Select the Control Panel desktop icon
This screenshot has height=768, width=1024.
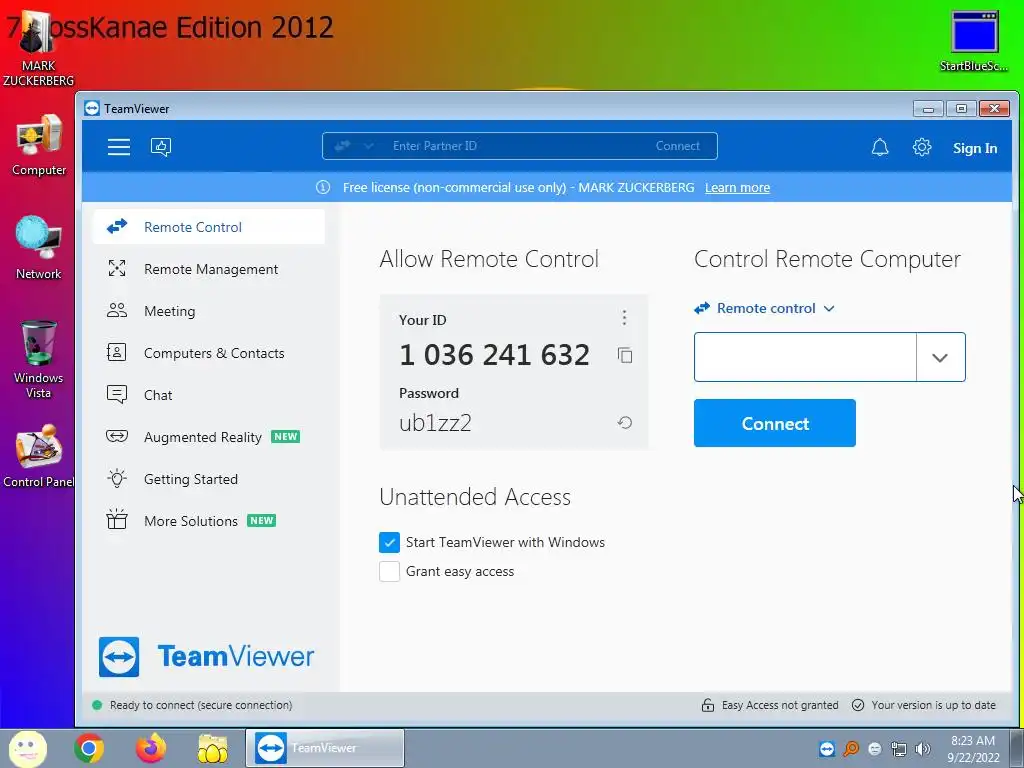pos(39,456)
